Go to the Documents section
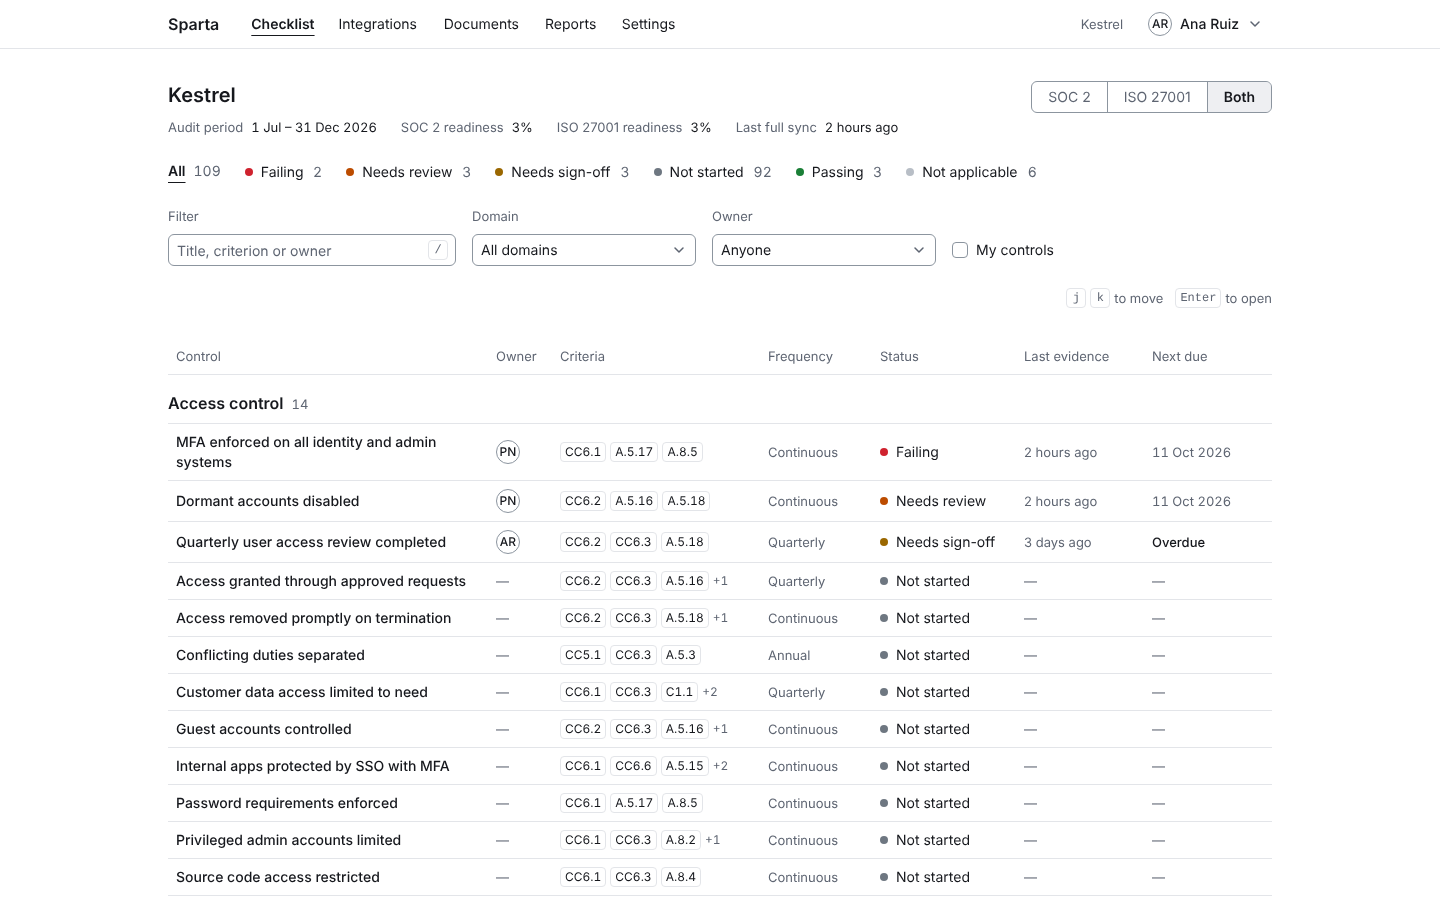 [x=481, y=24]
